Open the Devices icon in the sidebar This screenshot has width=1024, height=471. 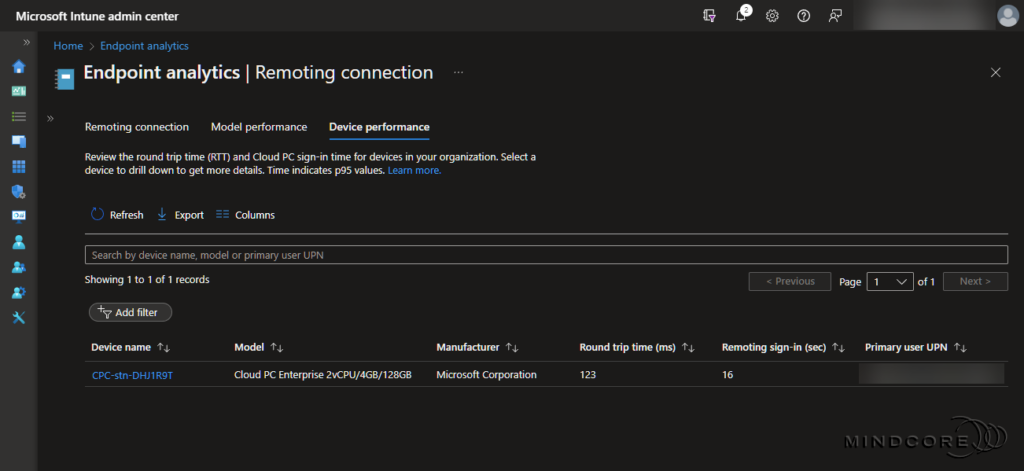pos(19,141)
